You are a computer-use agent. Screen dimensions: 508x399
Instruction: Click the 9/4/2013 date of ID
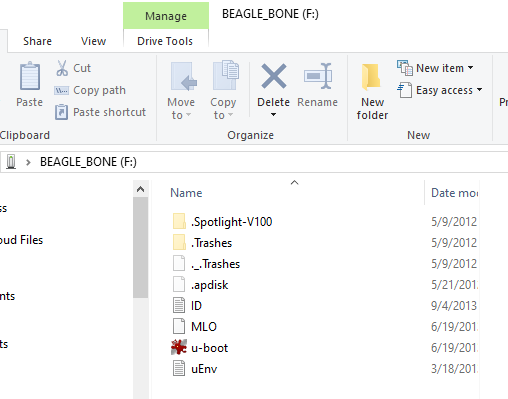coord(454,306)
